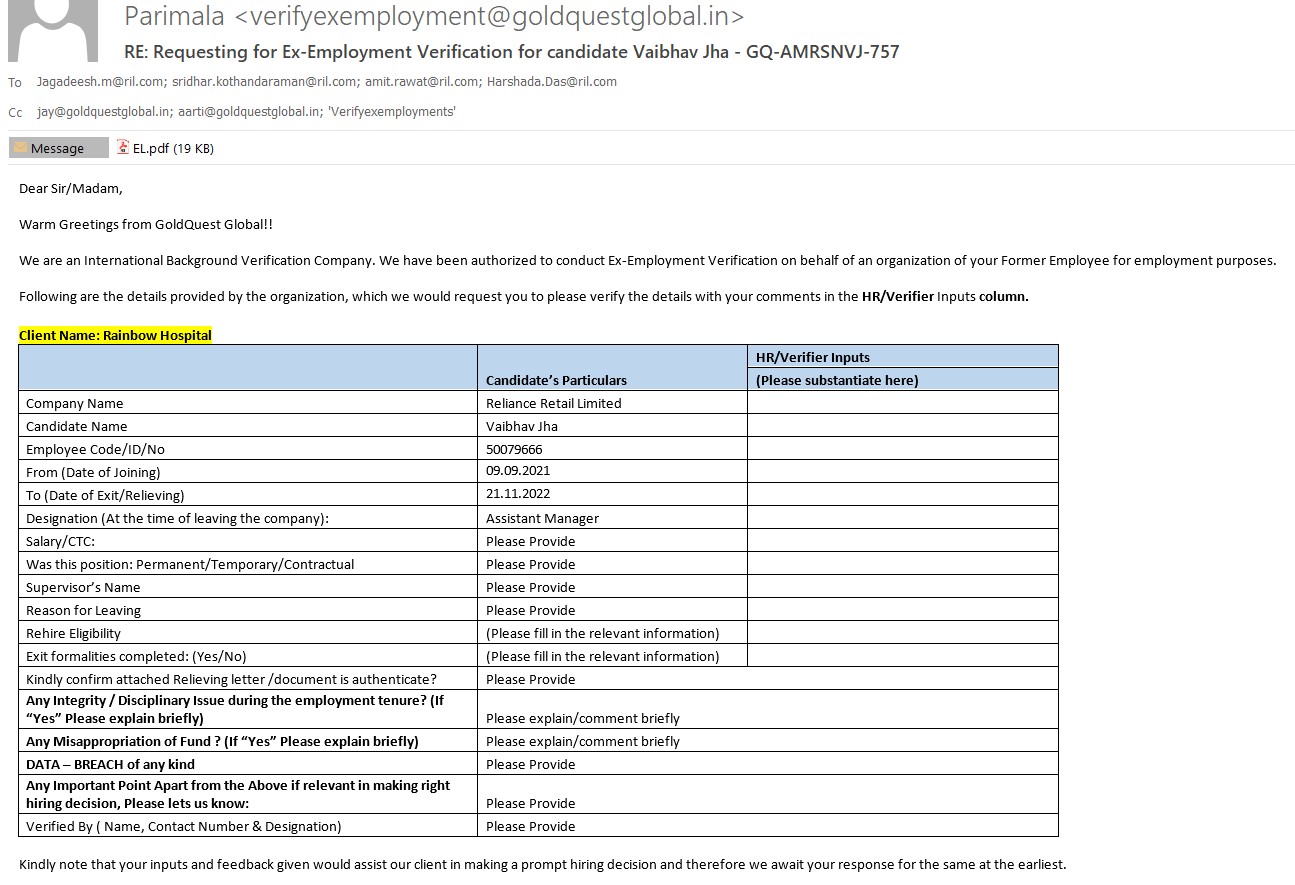This screenshot has width=1295, height=885.
Task: Click the Rehire Eligibility verifier input cell
Action: (901, 633)
